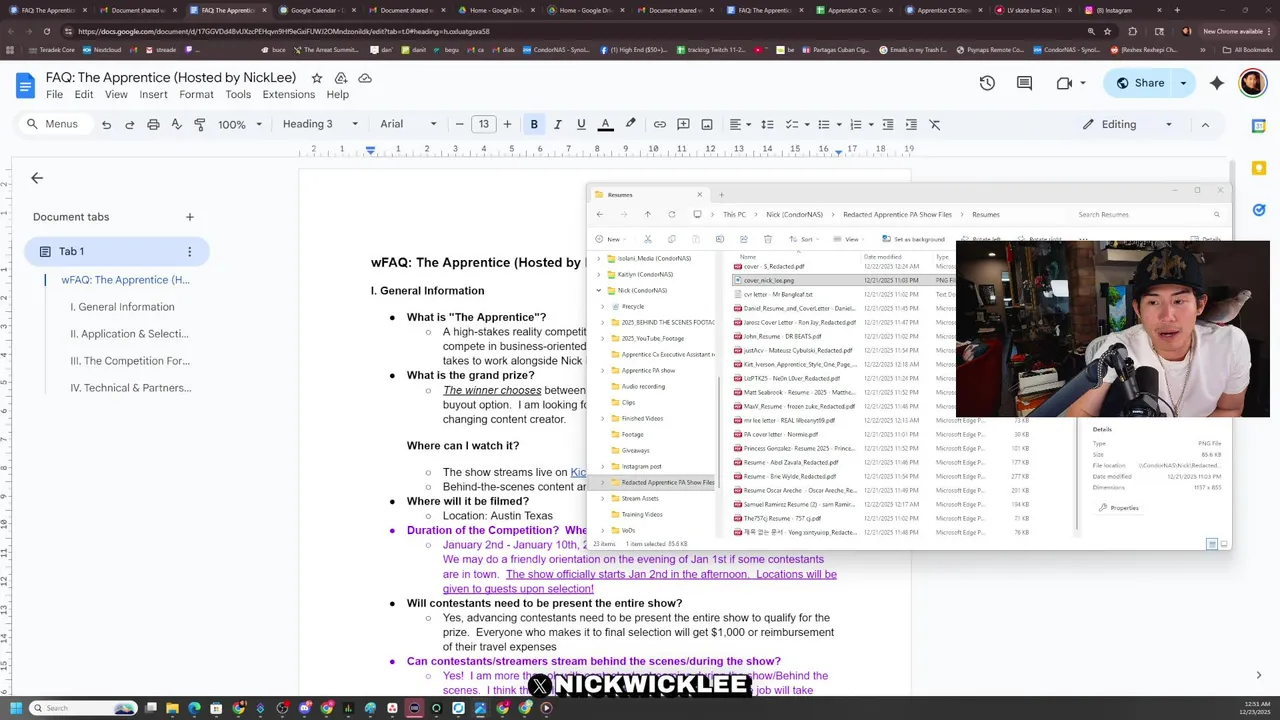The width and height of the screenshot is (1280, 720).
Task: Click the Redo arrow in the Docs toolbar
Action: pyautogui.click(x=130, y=124)
